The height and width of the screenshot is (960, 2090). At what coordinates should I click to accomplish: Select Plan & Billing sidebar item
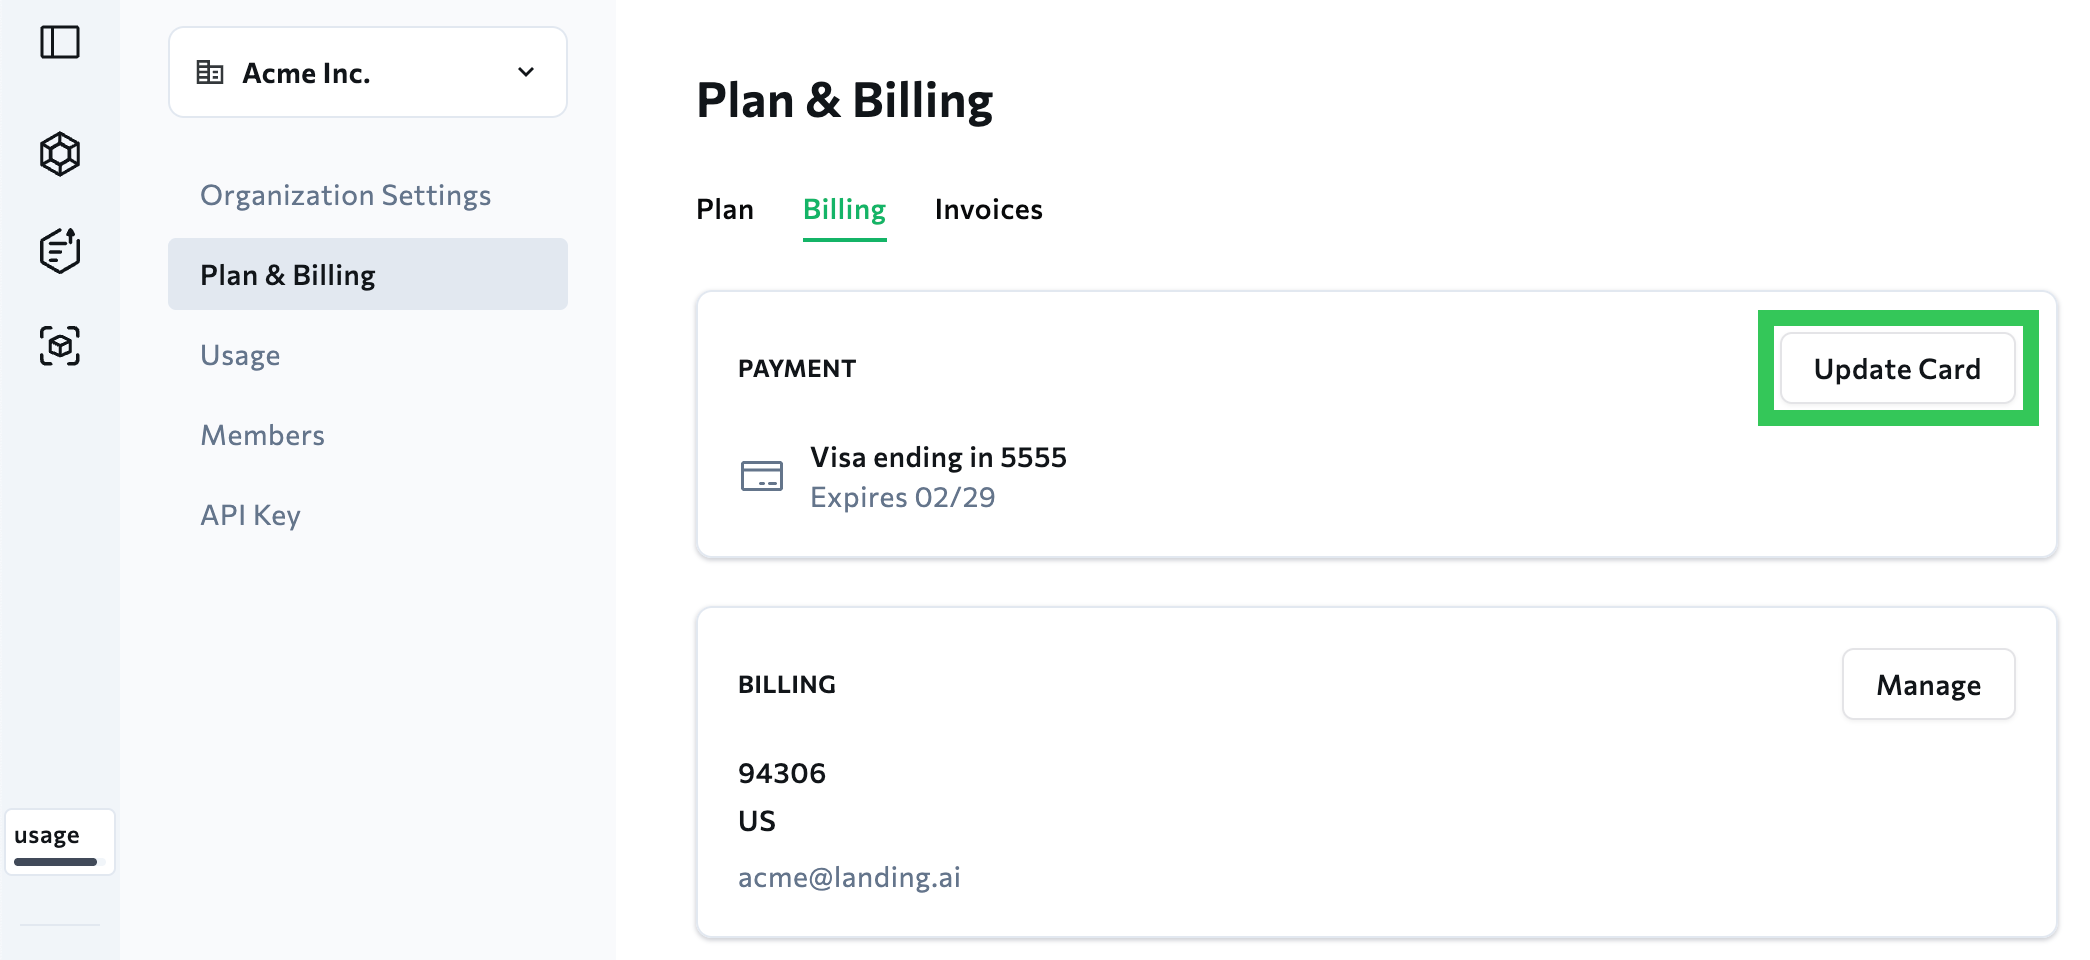(367, 275)
